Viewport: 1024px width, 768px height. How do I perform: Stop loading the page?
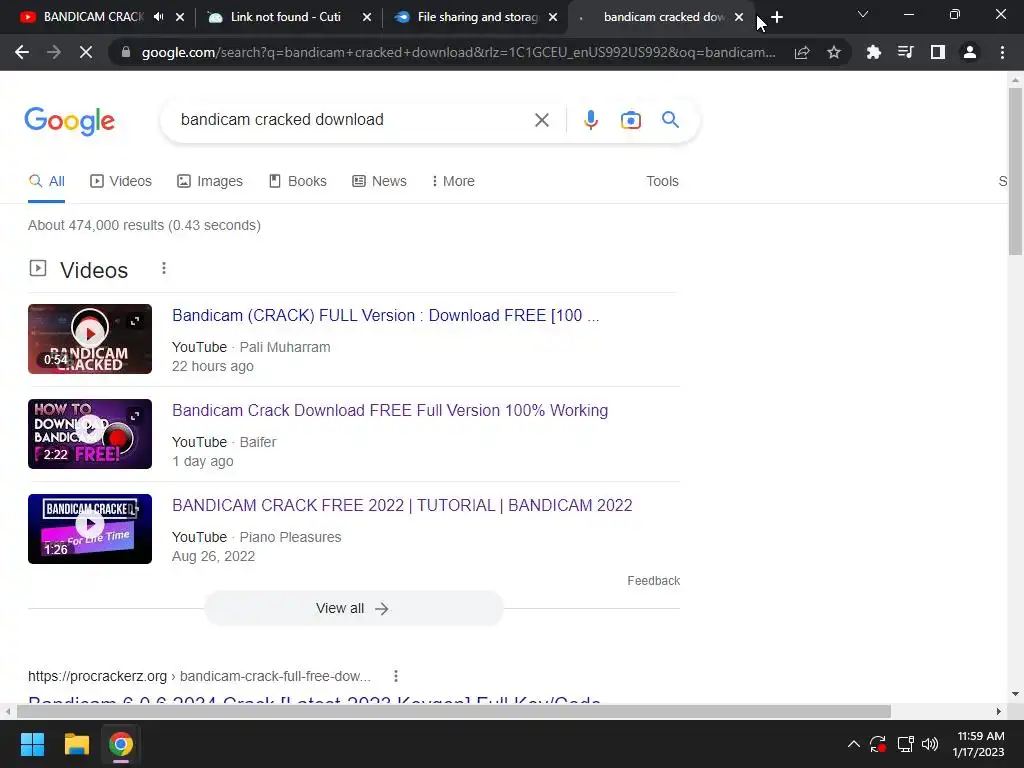point(86,52)
